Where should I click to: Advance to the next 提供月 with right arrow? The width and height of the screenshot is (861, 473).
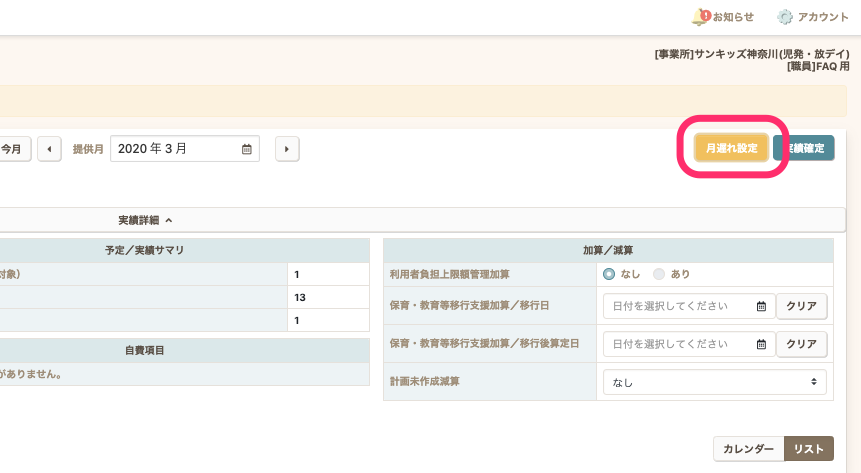coord(287,149)
